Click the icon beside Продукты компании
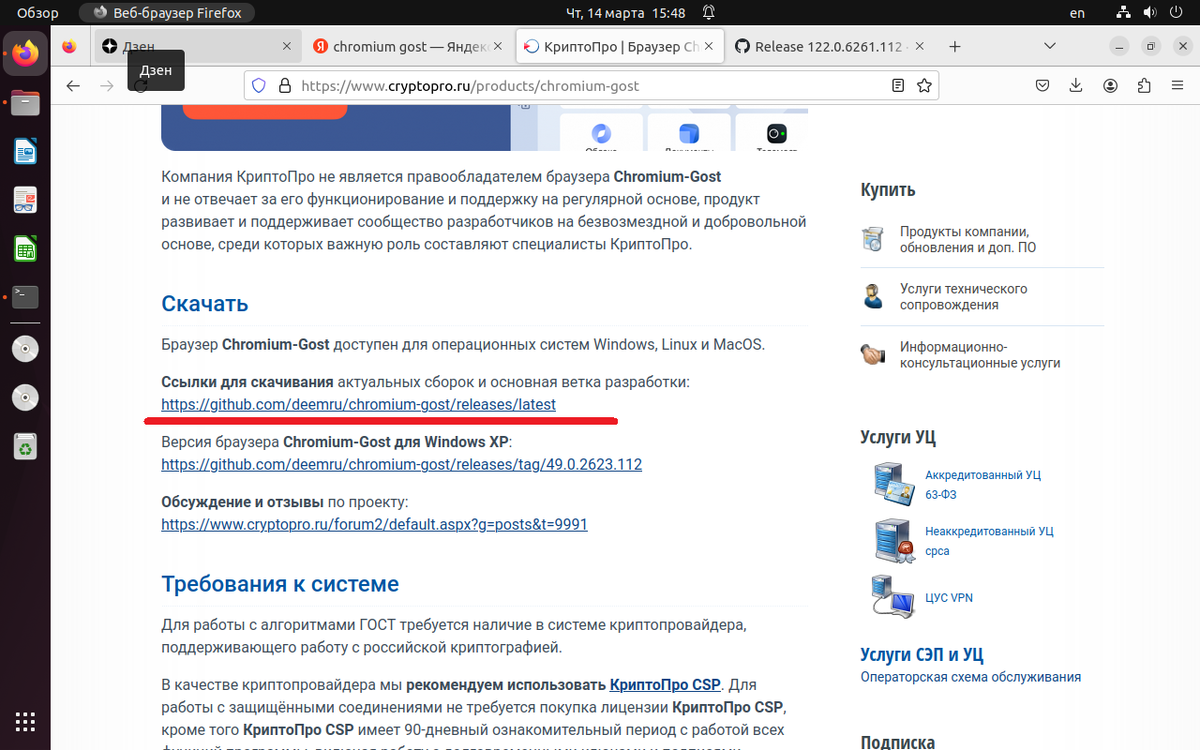This screenshot has width=1200, height=750. point(873,238)
